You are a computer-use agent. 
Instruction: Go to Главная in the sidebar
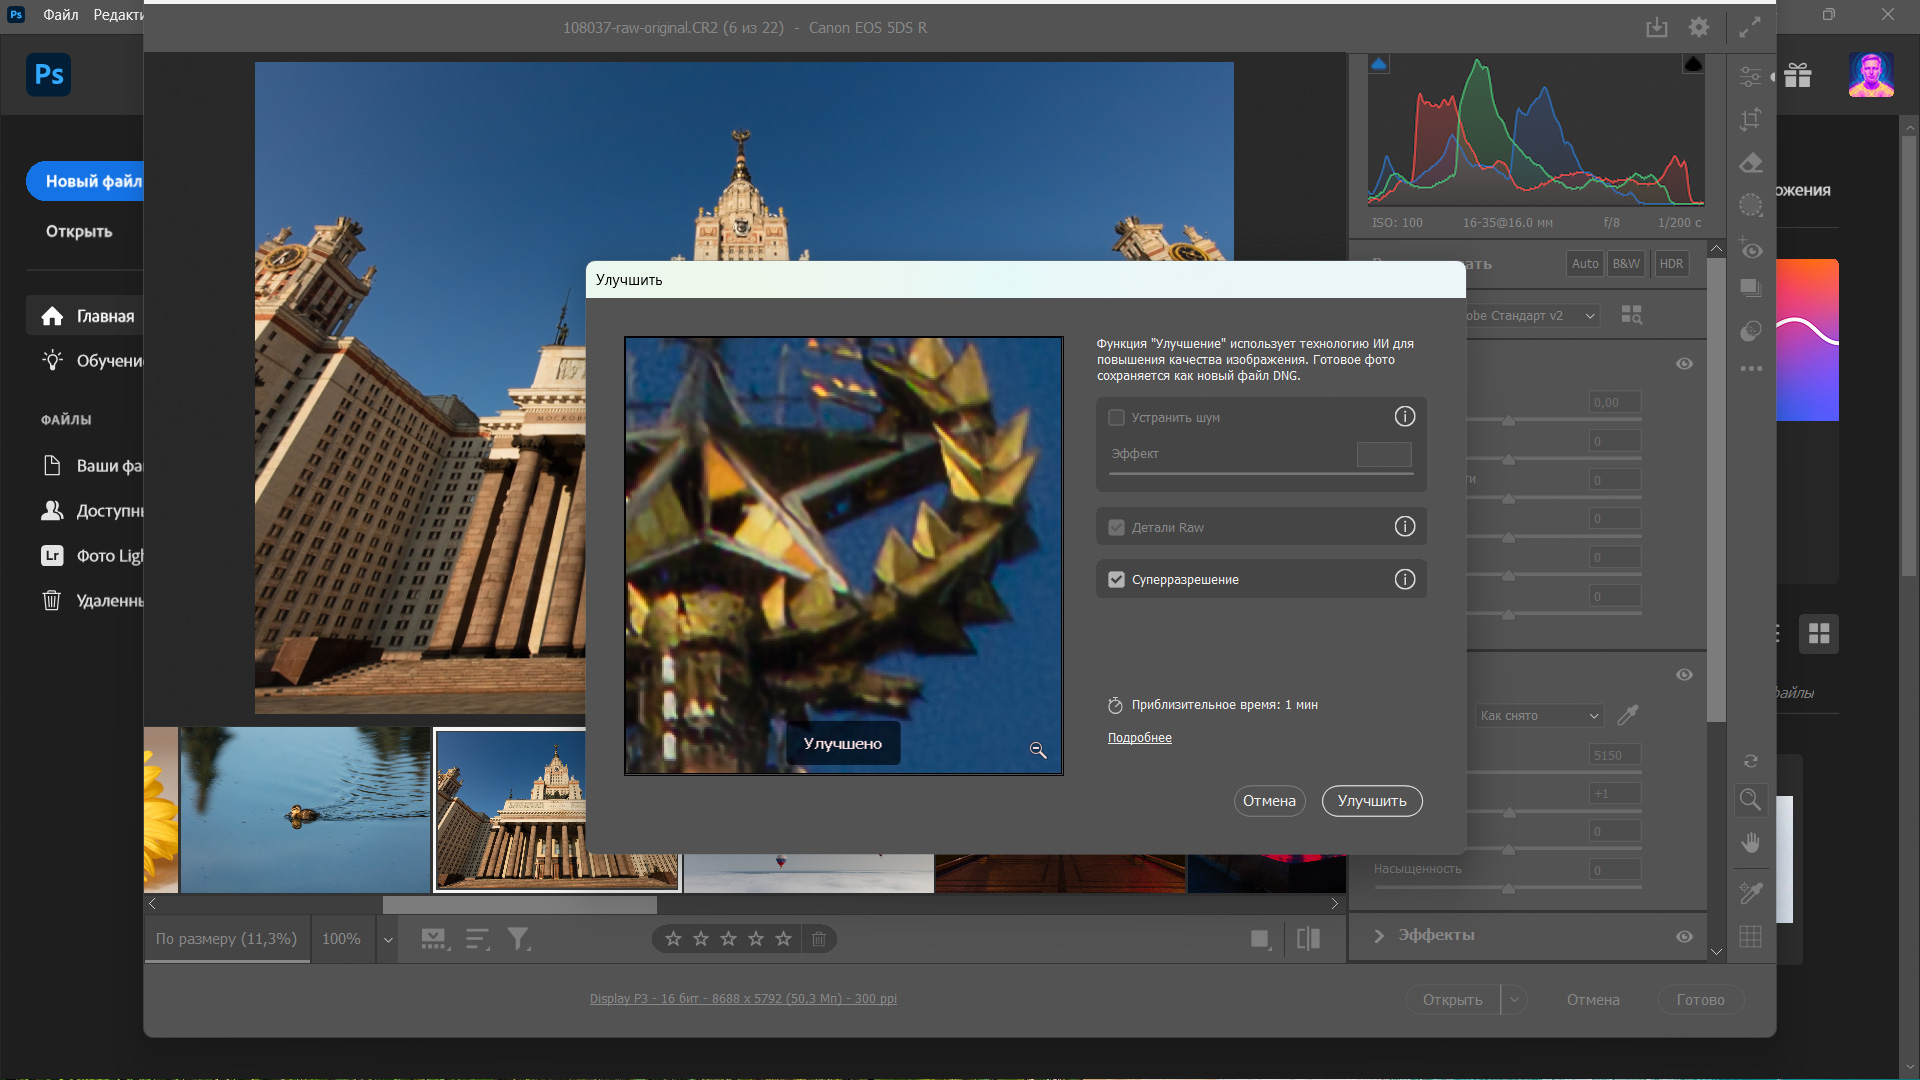pyautogui.click(x=85, y=316)
